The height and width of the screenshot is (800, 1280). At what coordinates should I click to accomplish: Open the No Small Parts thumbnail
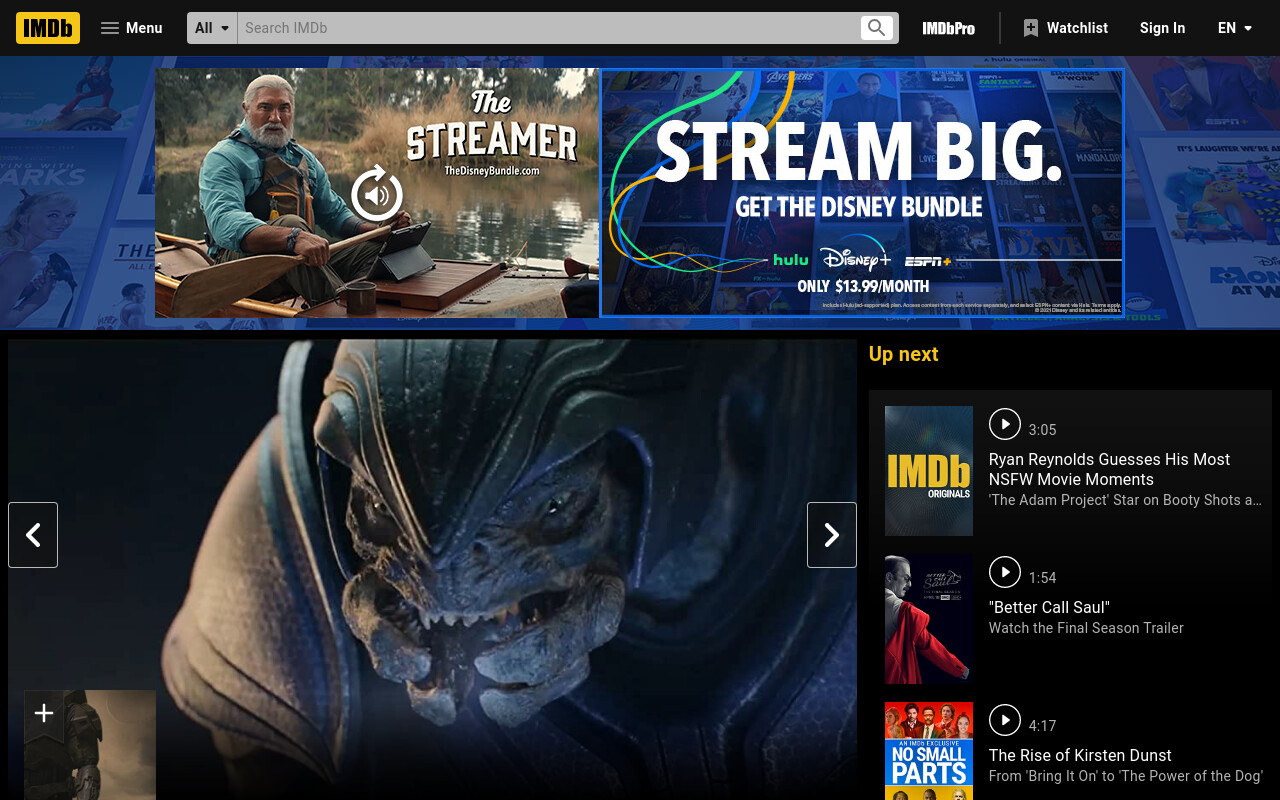929,751
